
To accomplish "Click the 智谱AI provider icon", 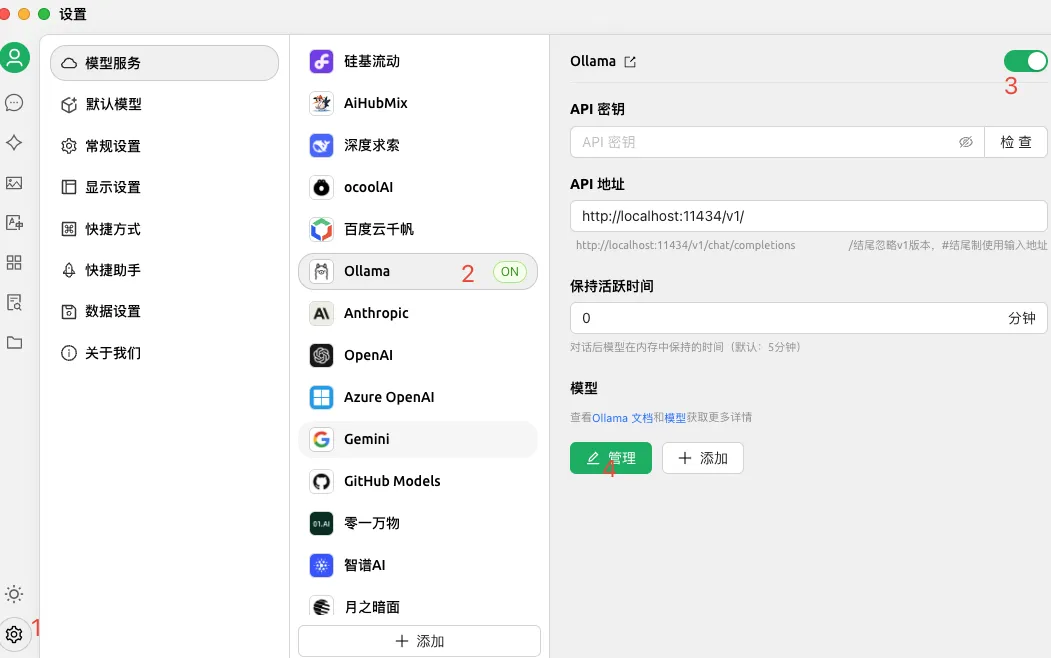I will tap(322, 566).
